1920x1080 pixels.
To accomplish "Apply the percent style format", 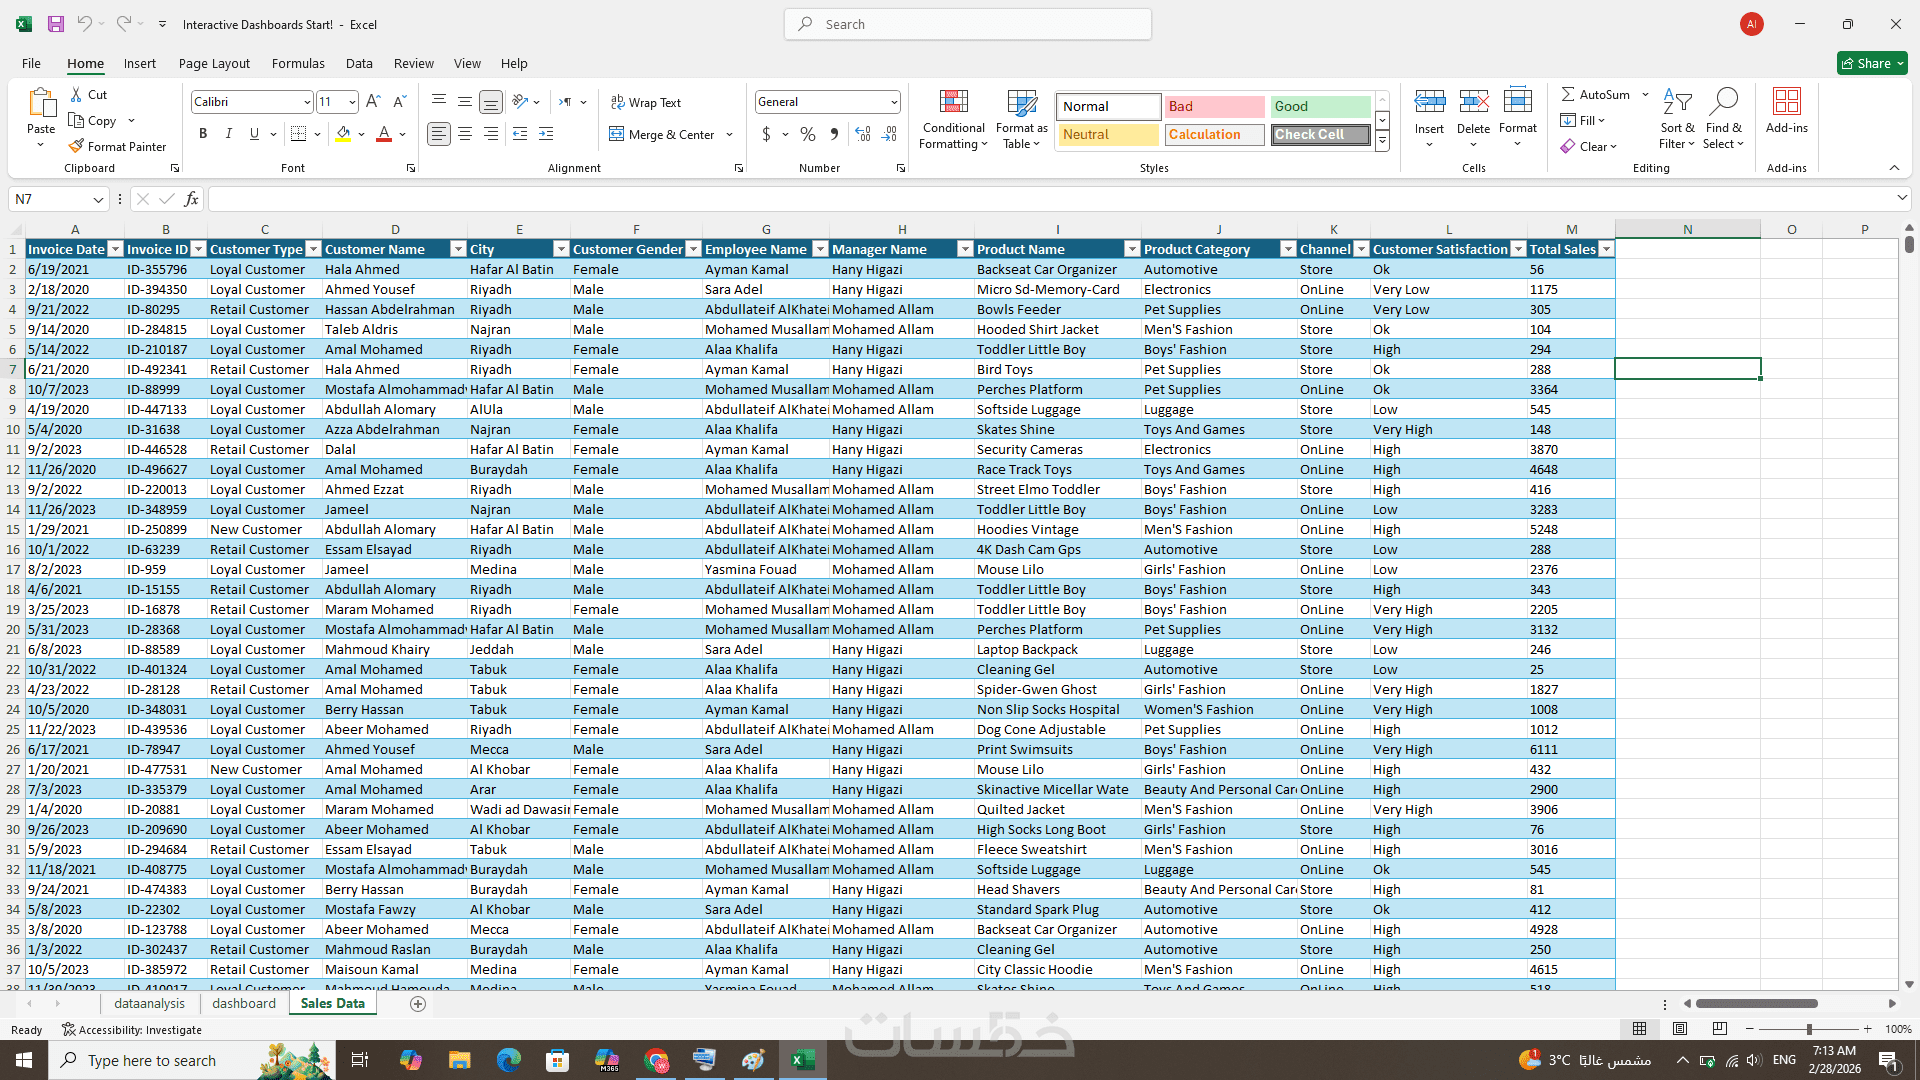I will point(808,134).
